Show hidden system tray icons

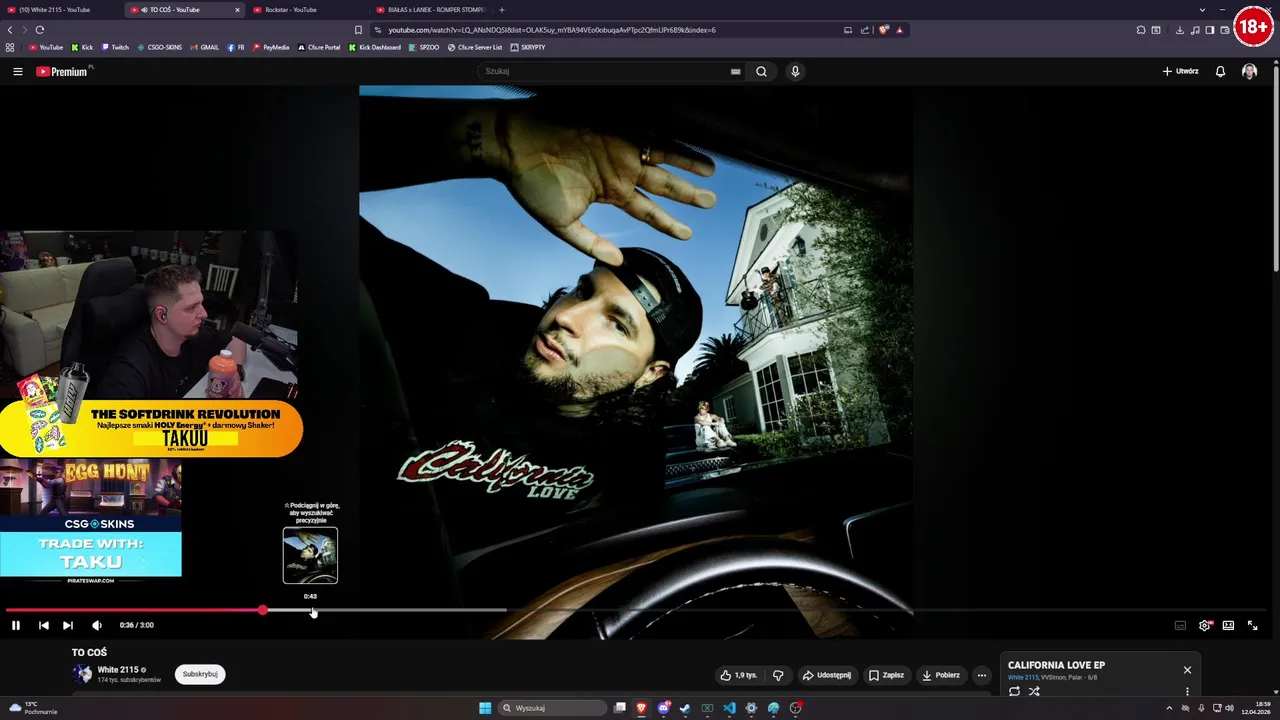1169,708
